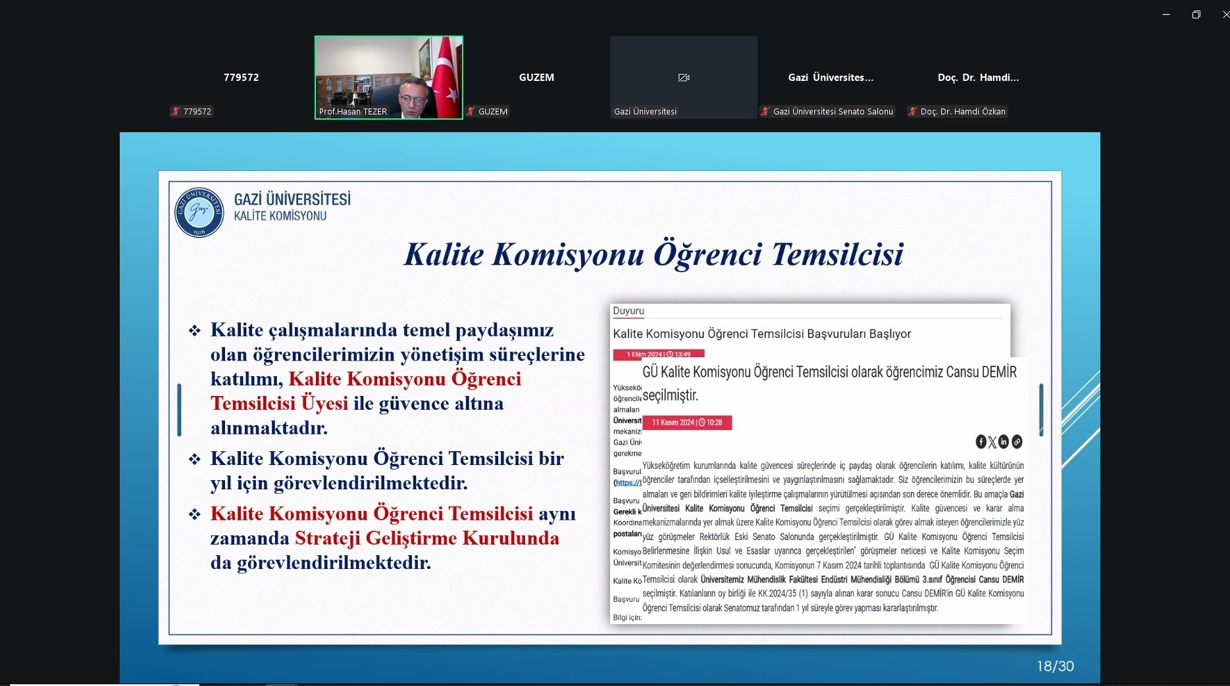Click 'Prof.Hasan TEZER' name label

(x=352, y=111)
